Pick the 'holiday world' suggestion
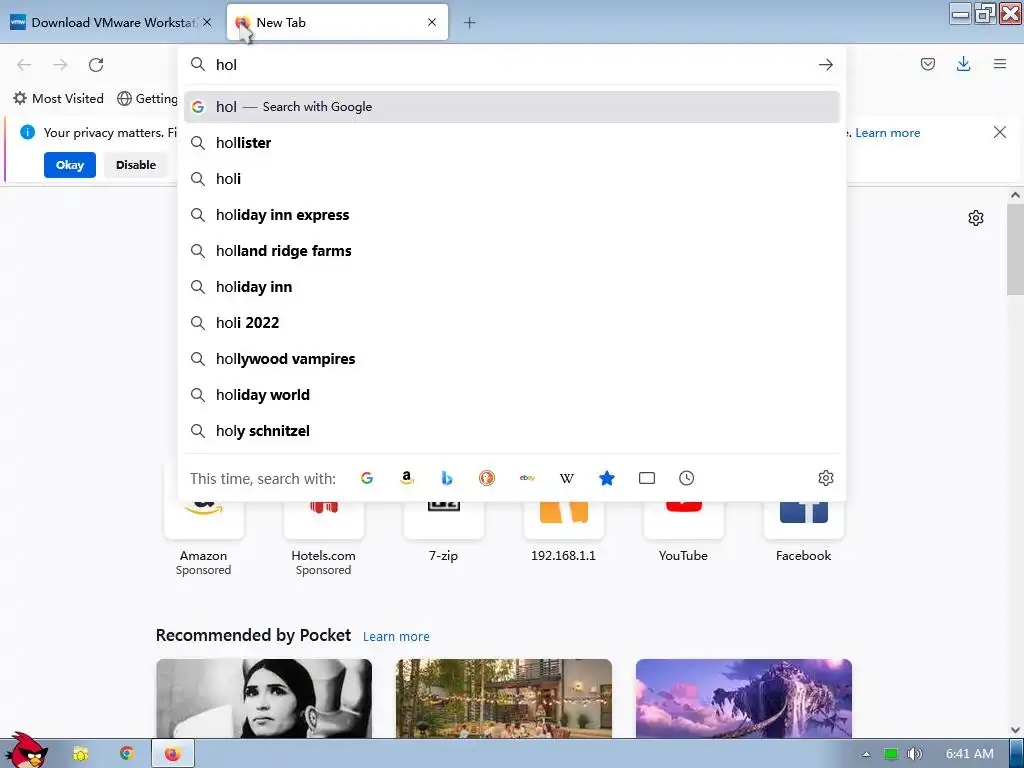Screen dimensions: 1024x768 (x=511, y=395)
